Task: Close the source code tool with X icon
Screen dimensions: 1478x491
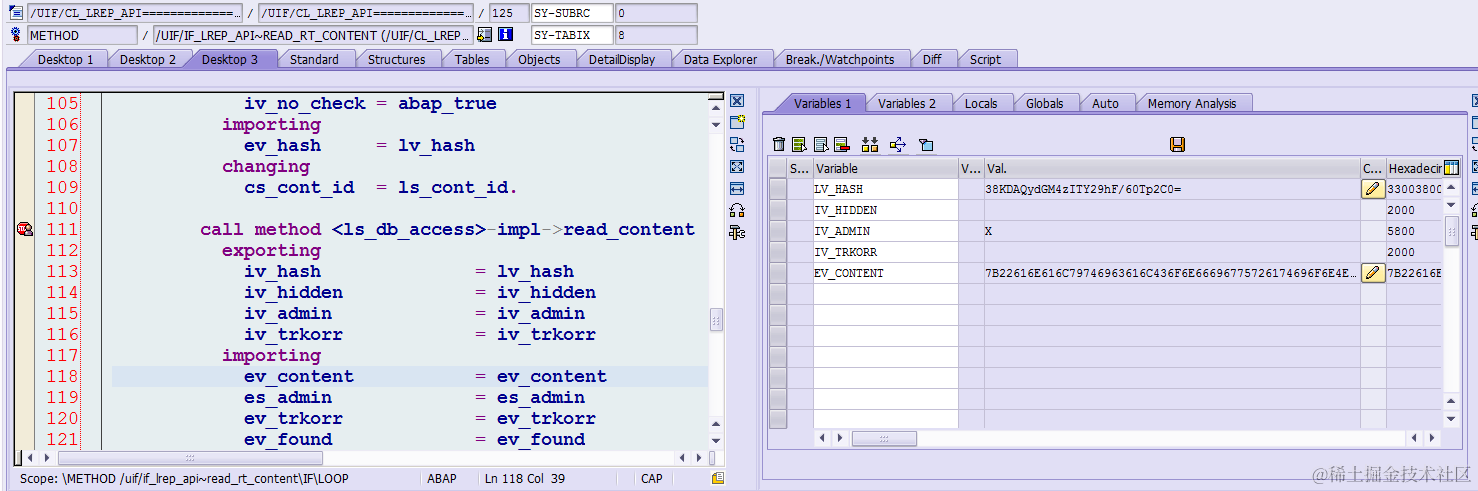Action: [x=737, y=101]
